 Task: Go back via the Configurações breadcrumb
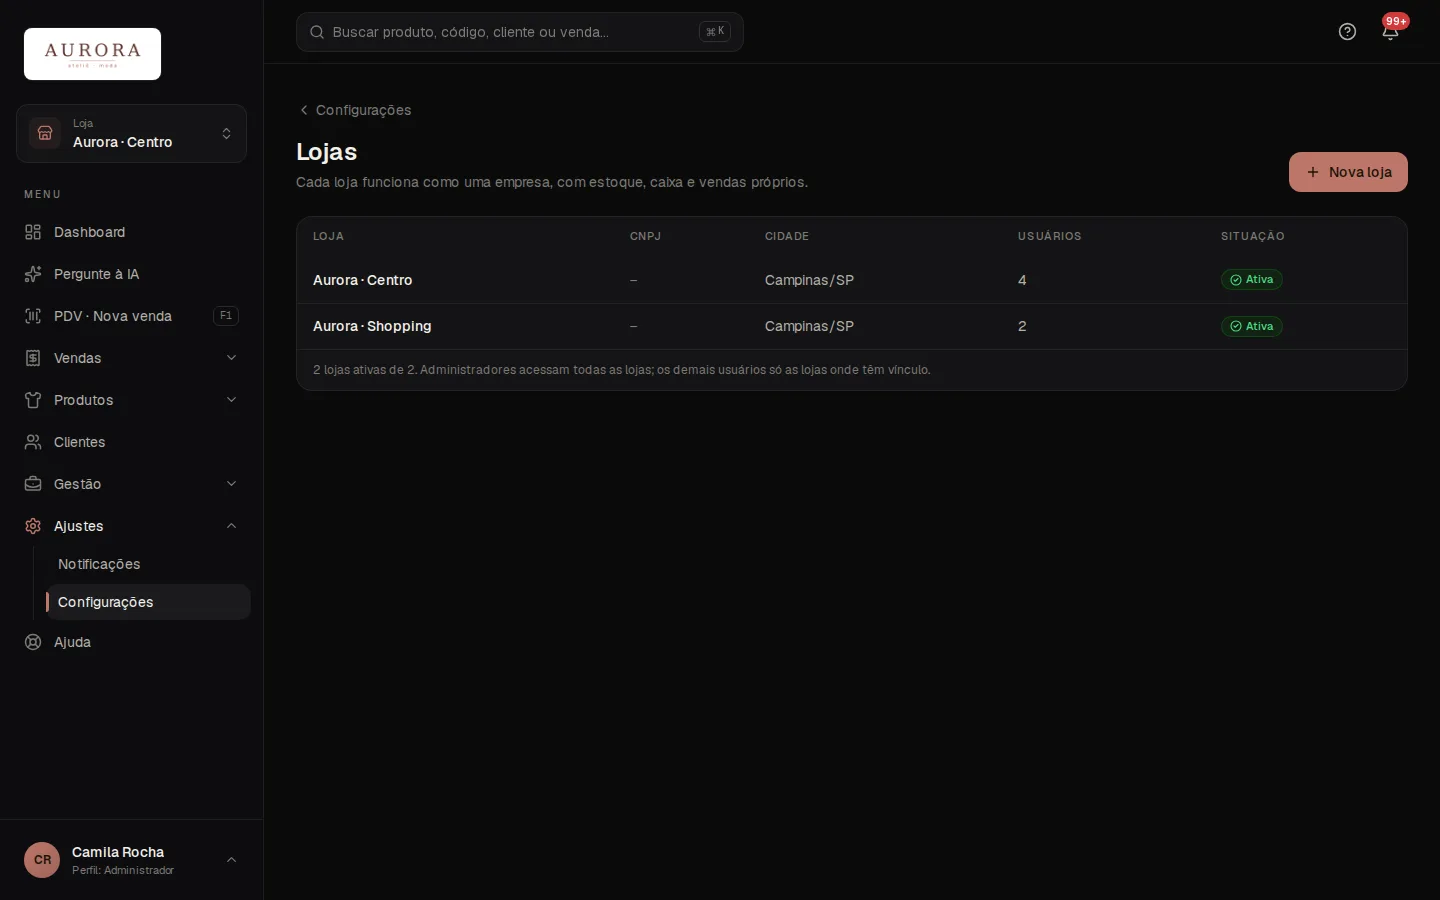355,110
